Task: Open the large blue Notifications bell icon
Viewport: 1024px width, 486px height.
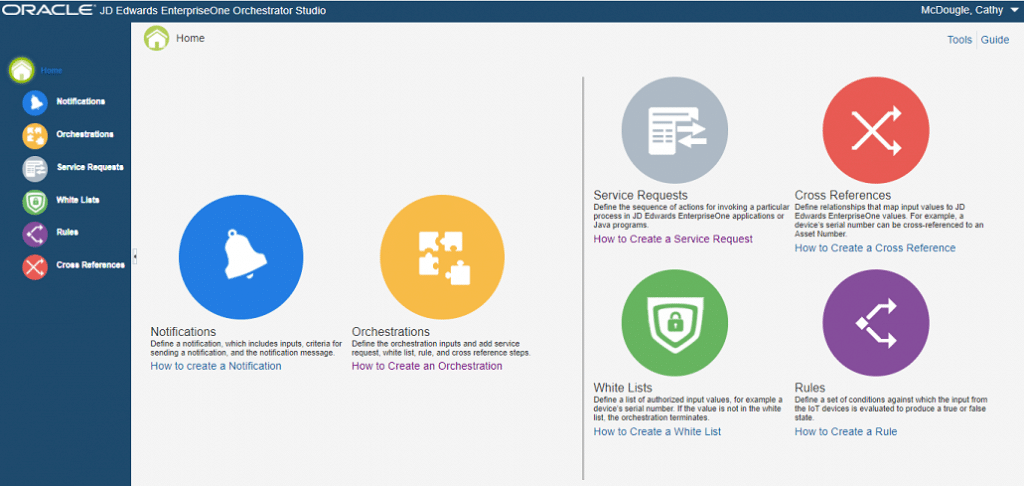Action: pyautogui.click(x=241, y=257)
